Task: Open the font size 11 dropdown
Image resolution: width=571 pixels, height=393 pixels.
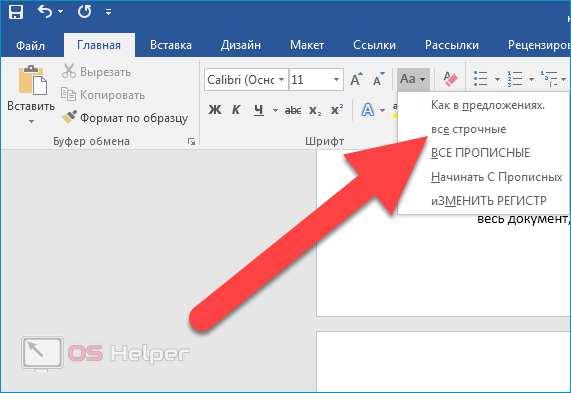Action: (336, 79)
